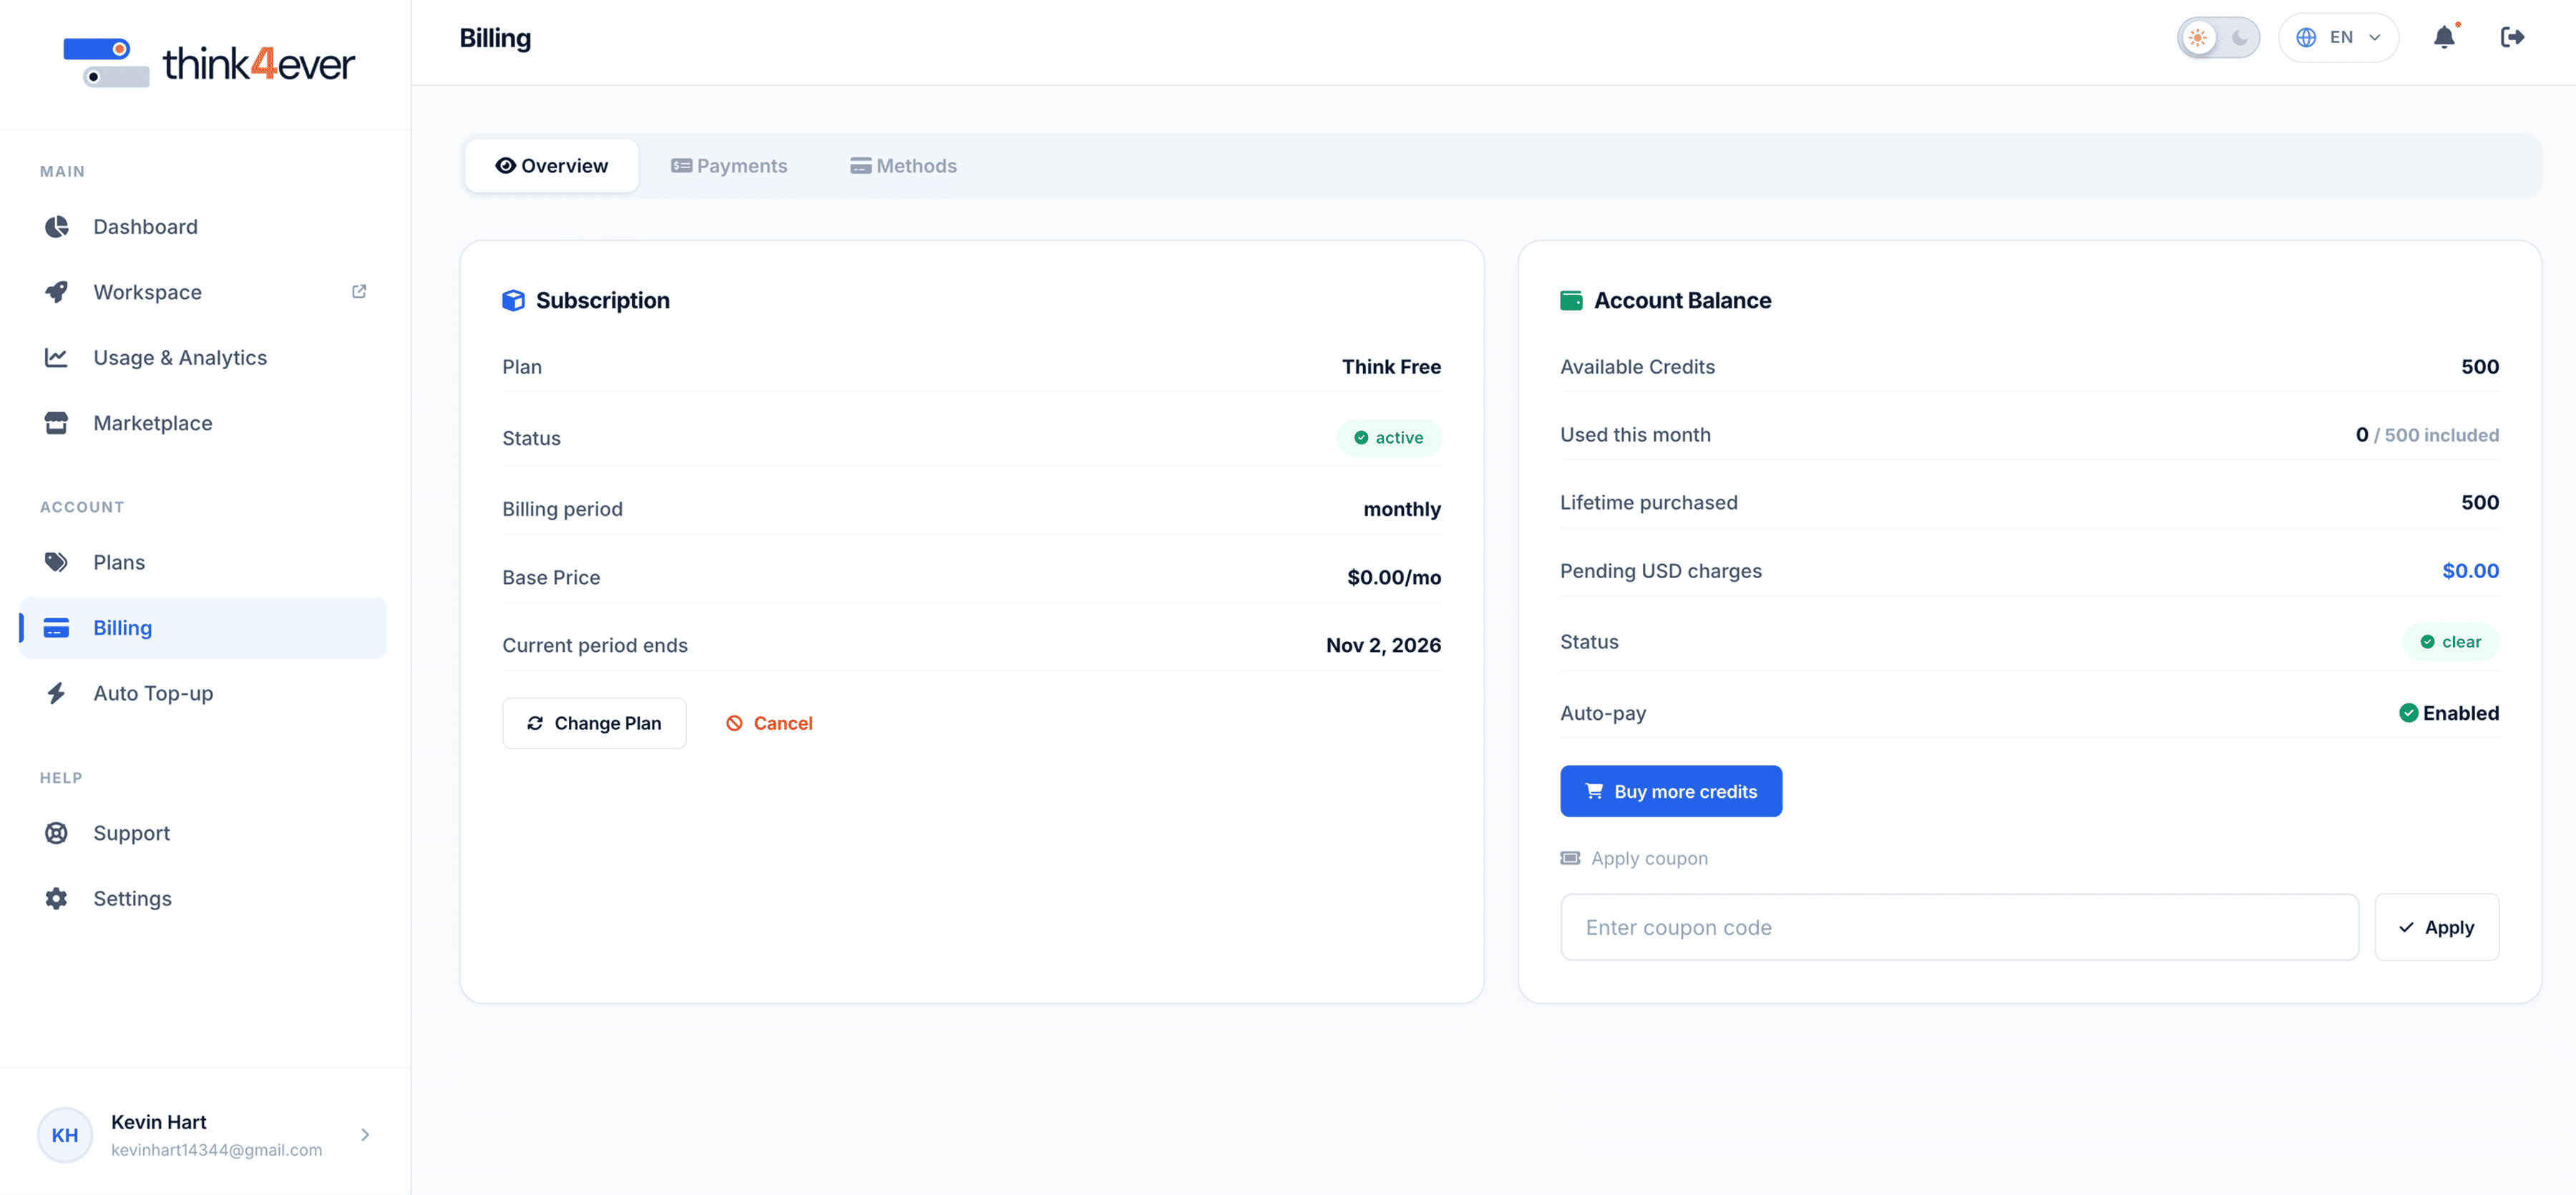Cancel the subscription
The image size is (2576, 1195).
pos(769,723)
